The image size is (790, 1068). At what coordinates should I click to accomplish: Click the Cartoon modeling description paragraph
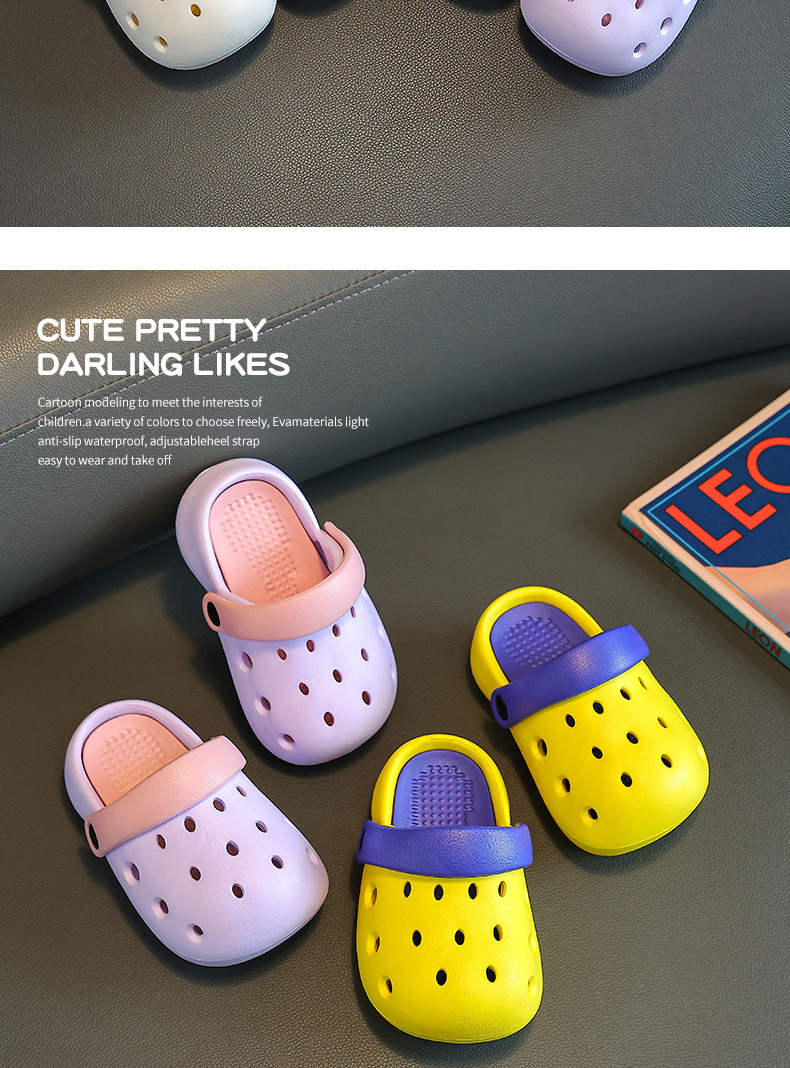point(203,431)
